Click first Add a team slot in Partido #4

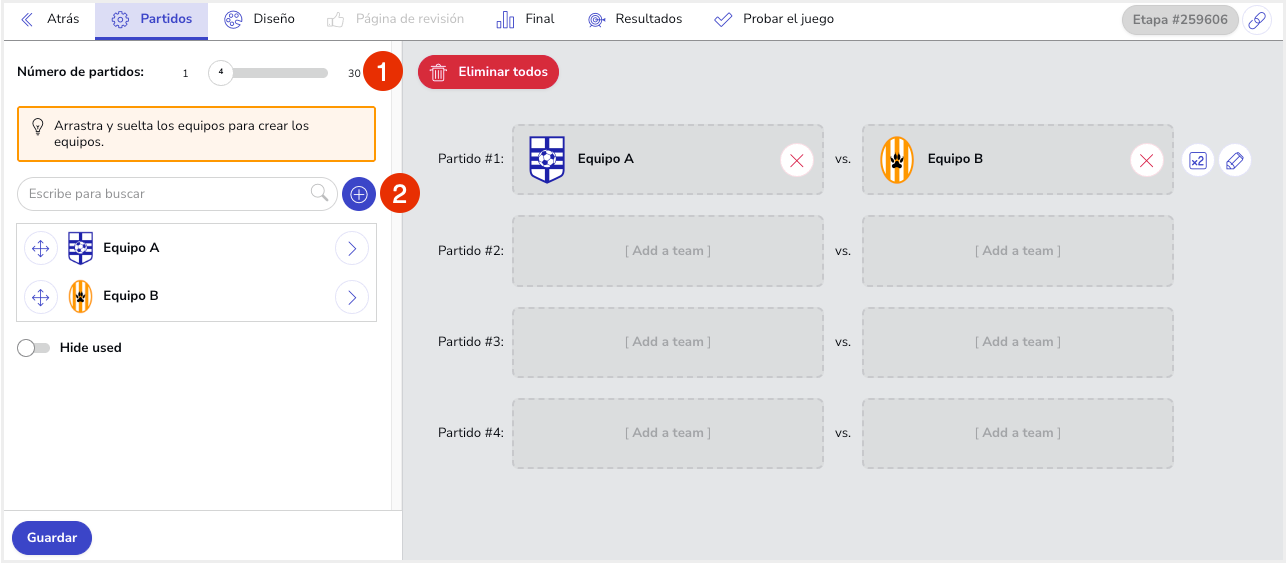(x=668, y=433)
